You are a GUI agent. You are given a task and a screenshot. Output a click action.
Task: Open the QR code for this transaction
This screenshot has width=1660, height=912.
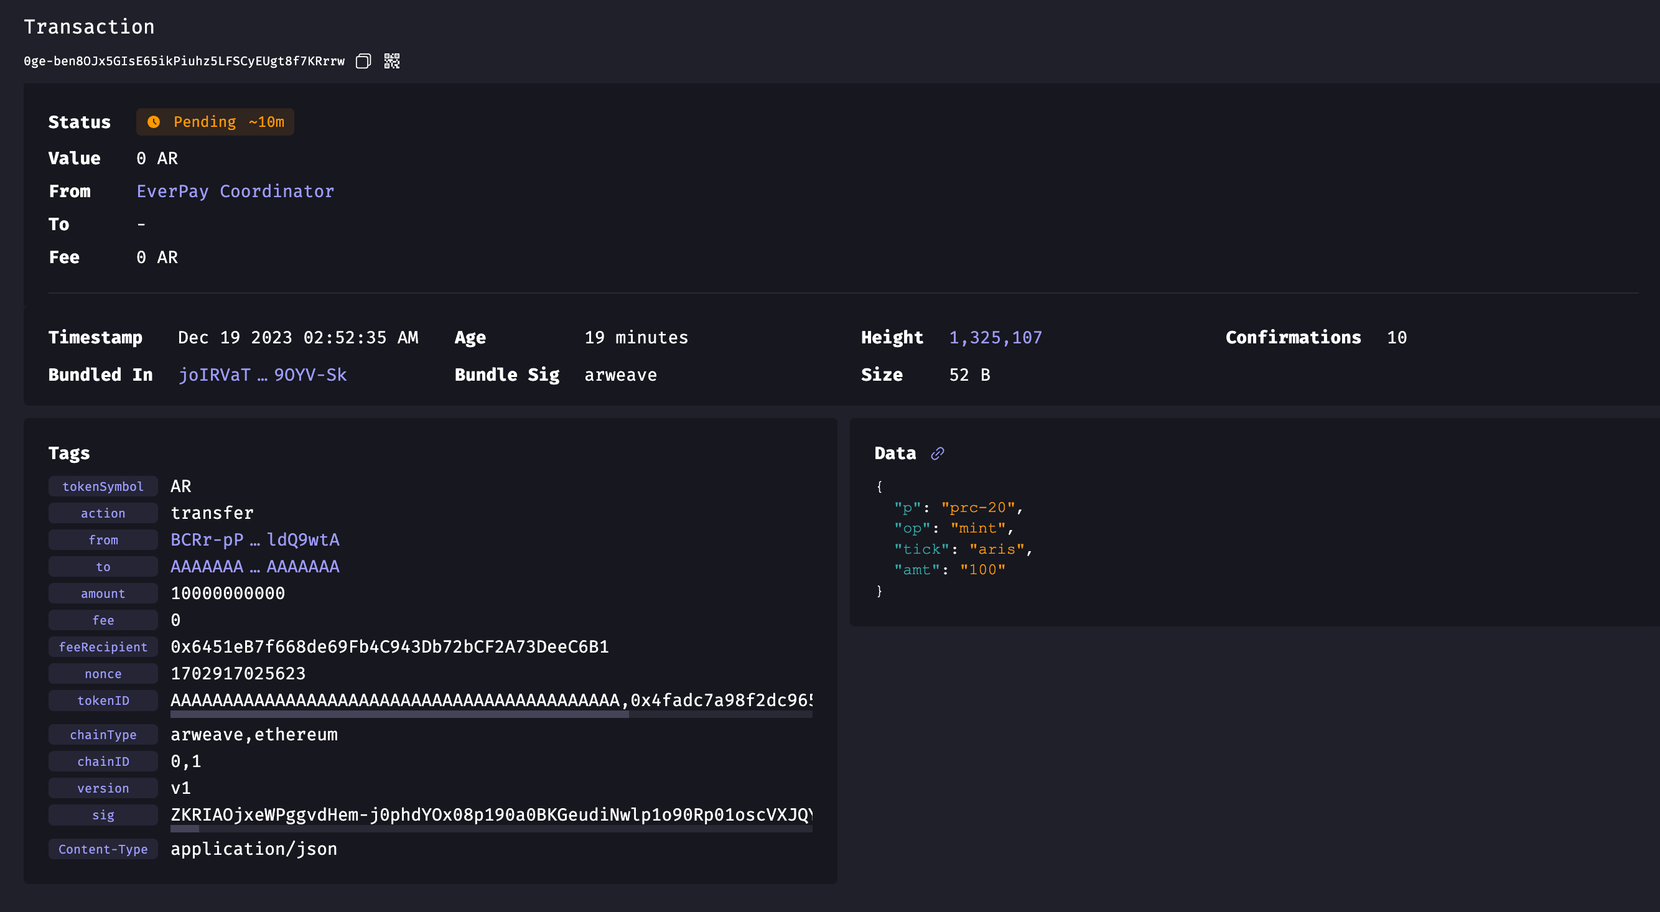(391, 61)
